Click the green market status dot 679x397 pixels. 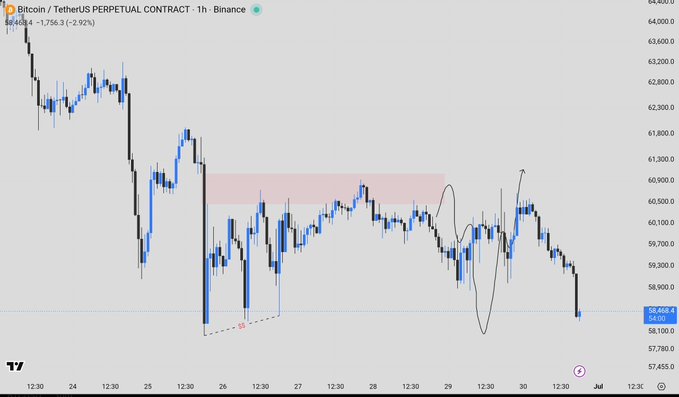pos(256,10)
